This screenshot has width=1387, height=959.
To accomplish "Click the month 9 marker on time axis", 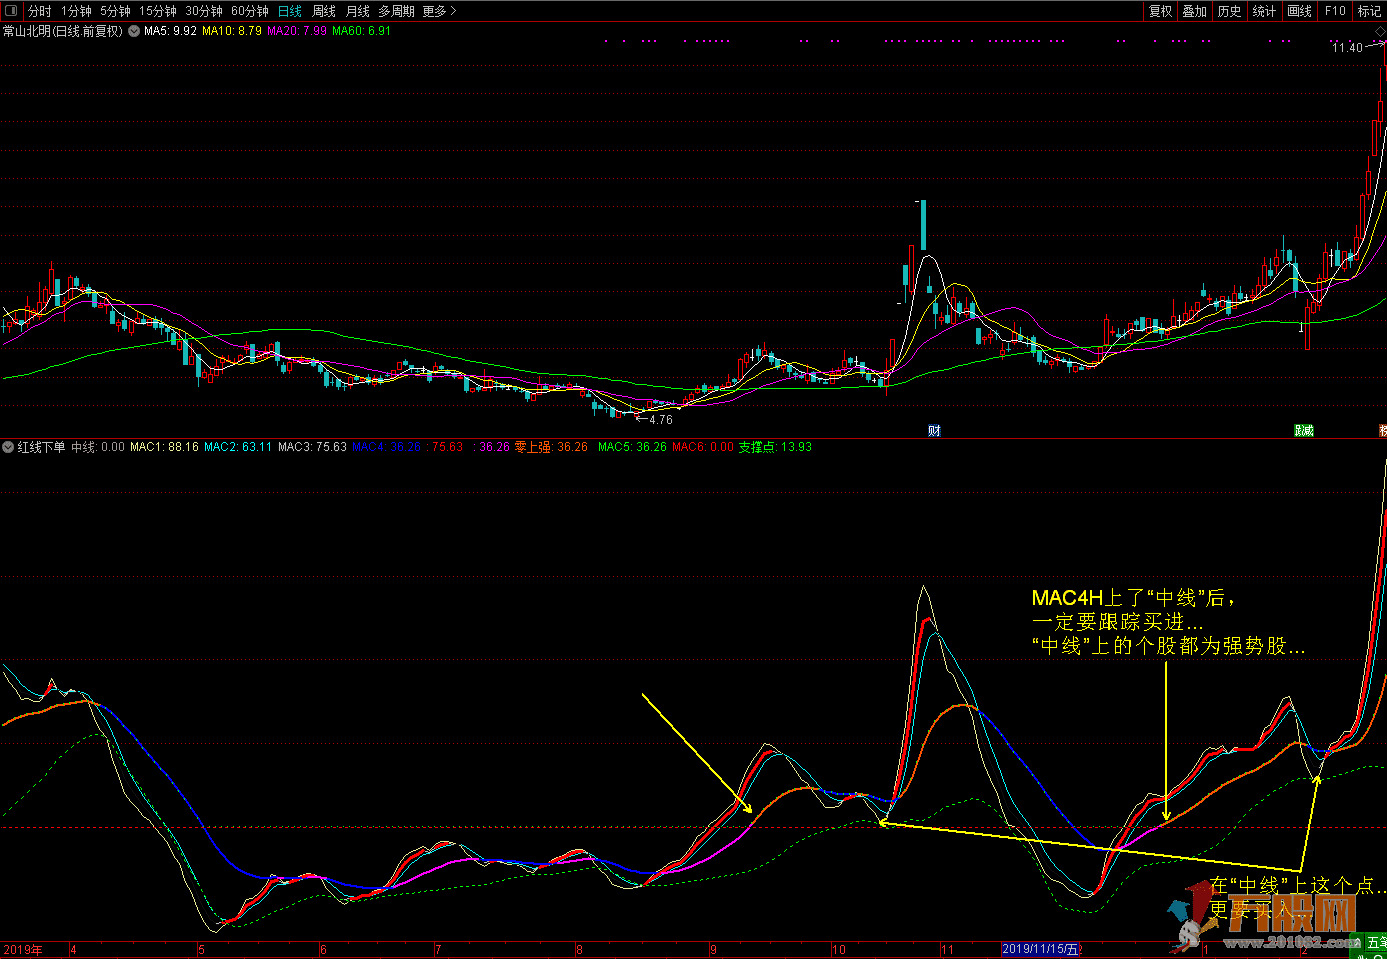I will coord(713,949).
